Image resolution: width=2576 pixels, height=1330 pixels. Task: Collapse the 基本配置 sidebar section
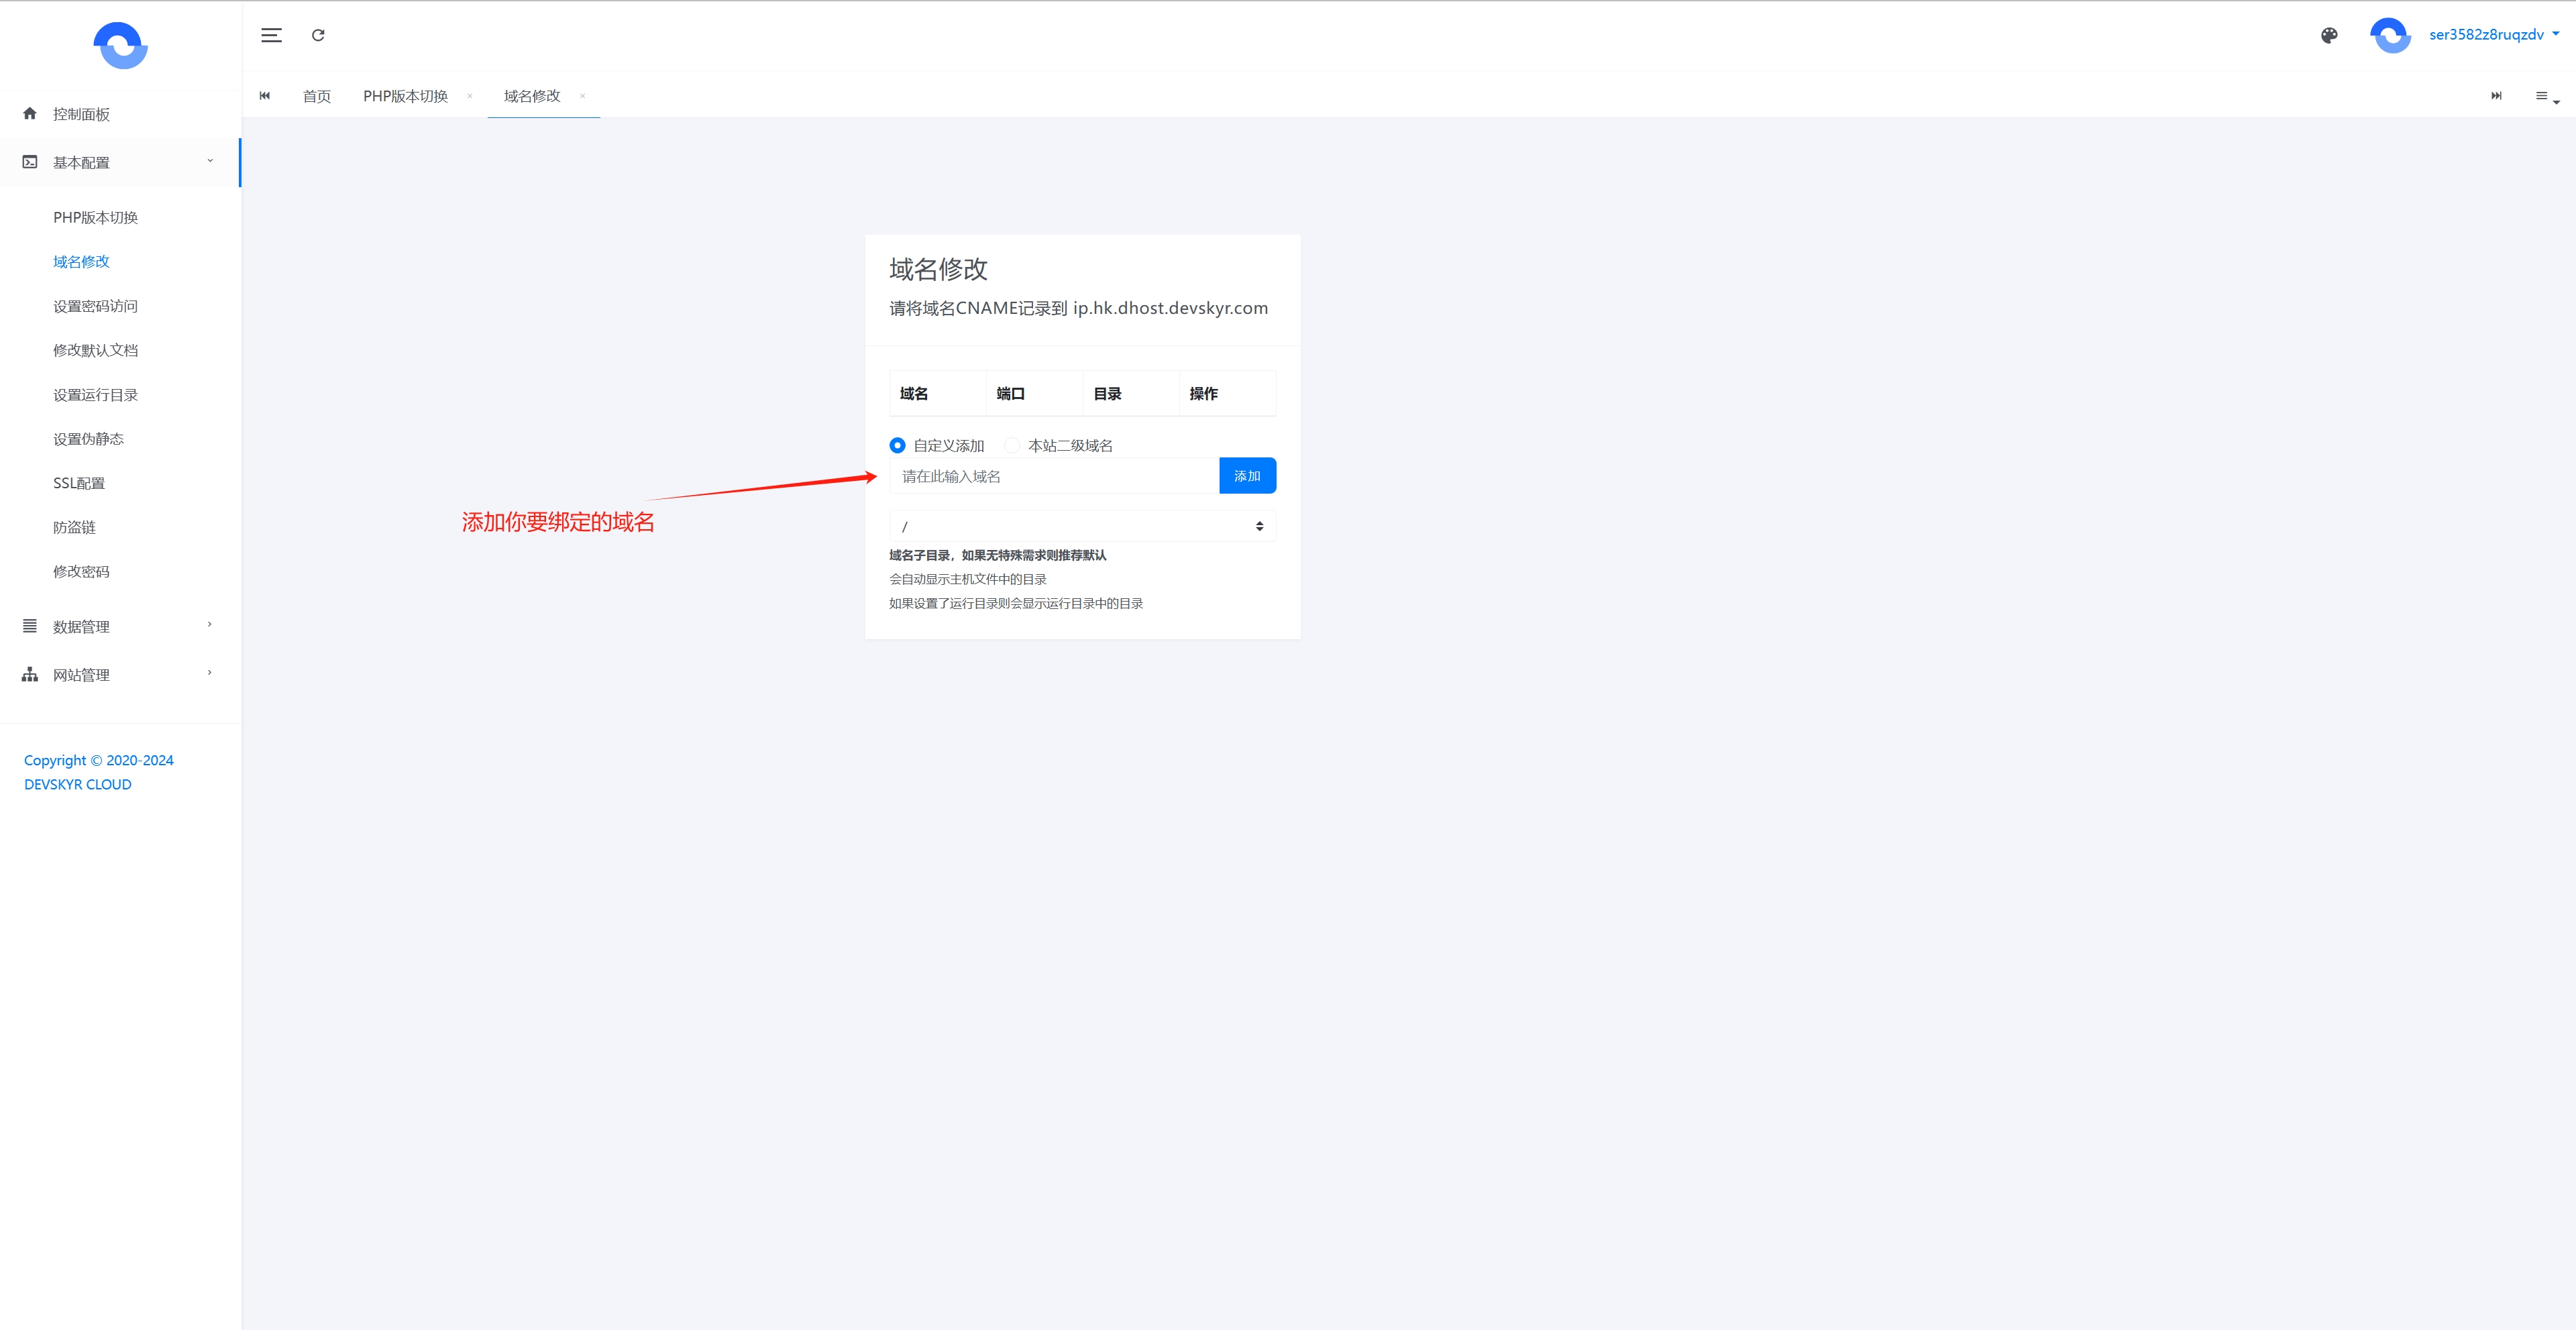coord(120,162)
